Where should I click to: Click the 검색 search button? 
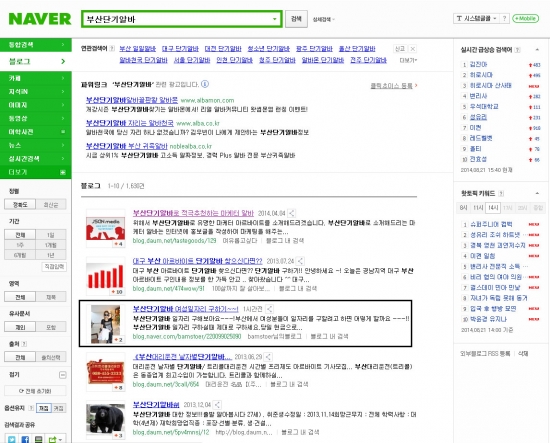(296, 19)
